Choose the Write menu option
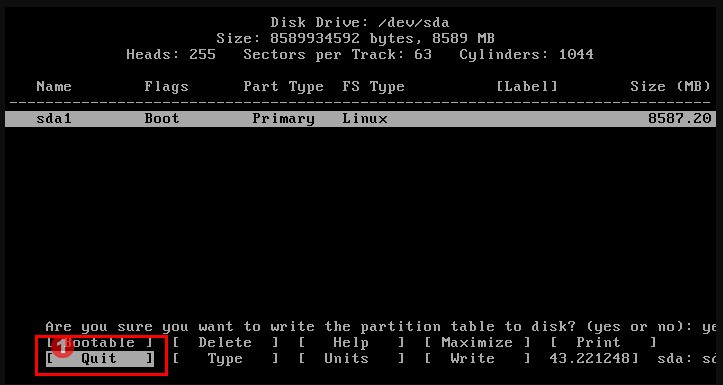This screenshot has width=723, height=385. [x=477, y=359]
